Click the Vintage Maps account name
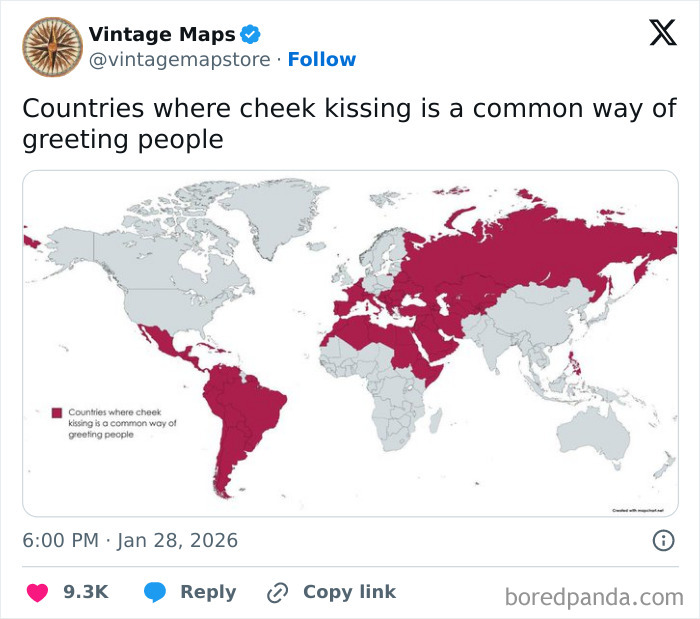The height and width of the screenshot is (619, 700). pyautogui.click(x=162, y=36)
